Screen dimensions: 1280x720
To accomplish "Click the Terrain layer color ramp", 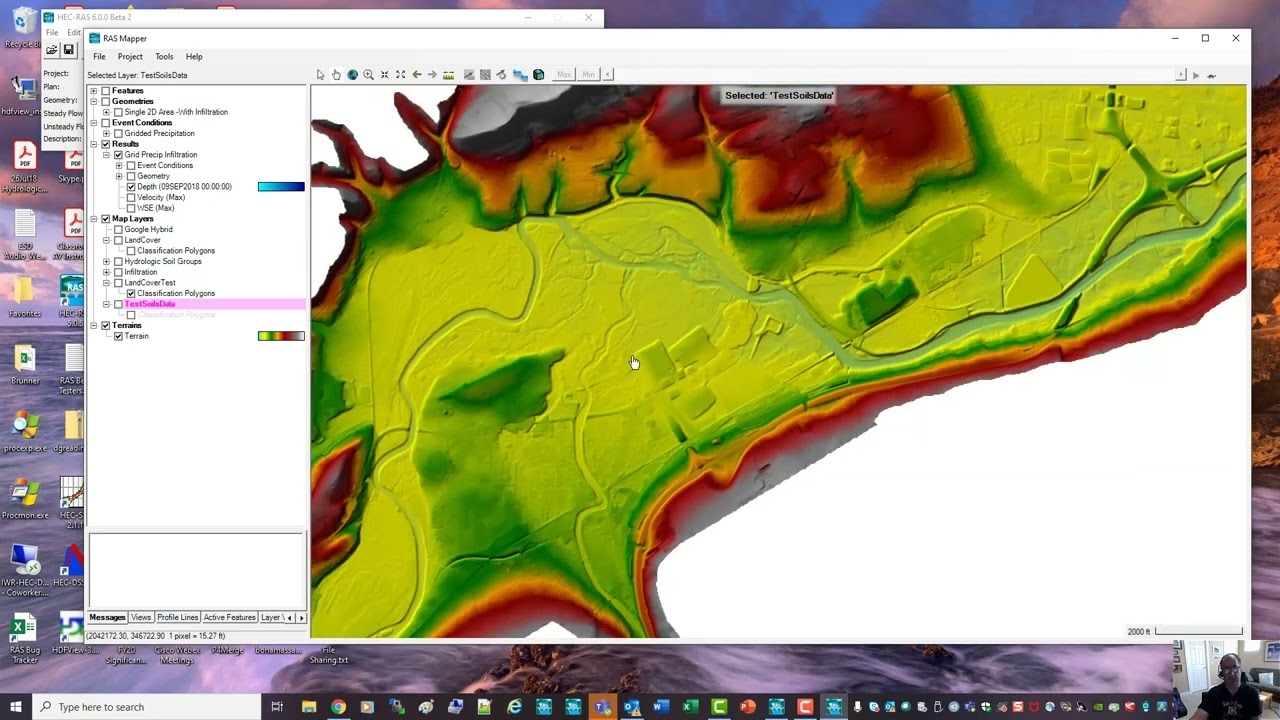I will (x=281, y=336).
